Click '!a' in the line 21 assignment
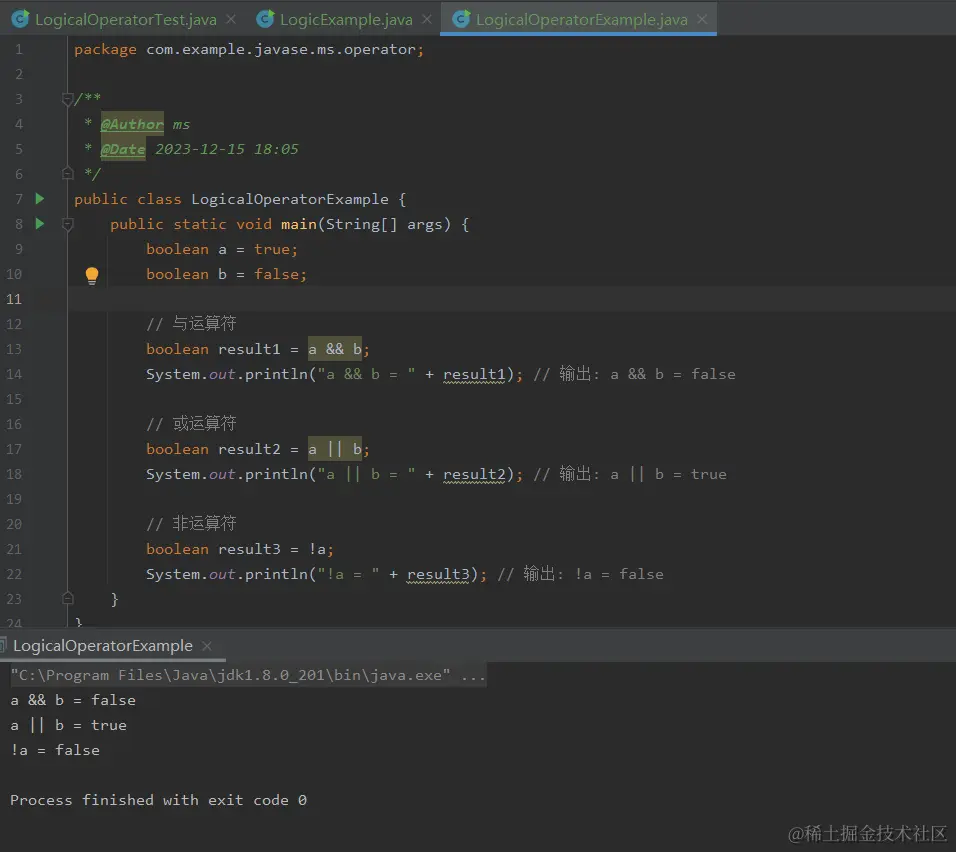 [317, 549]
